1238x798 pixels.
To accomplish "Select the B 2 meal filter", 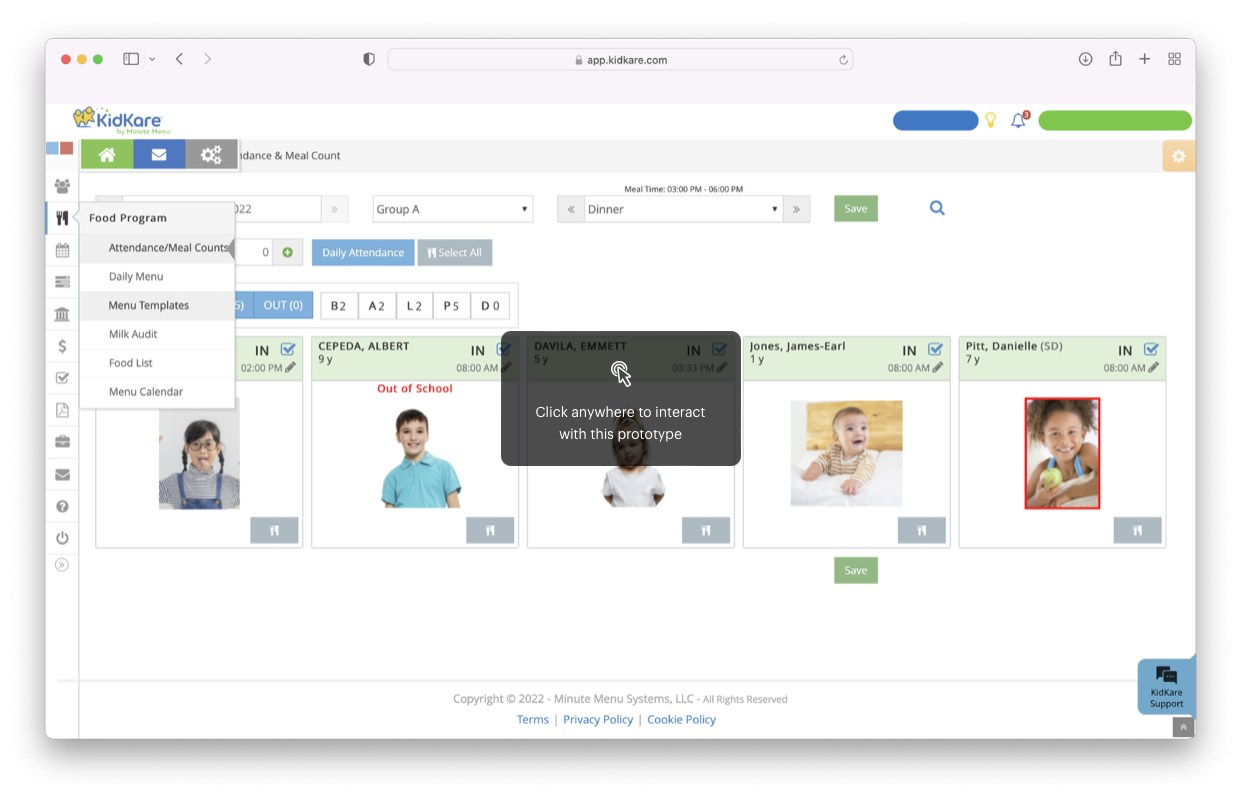I will click(x=339, y=306).
